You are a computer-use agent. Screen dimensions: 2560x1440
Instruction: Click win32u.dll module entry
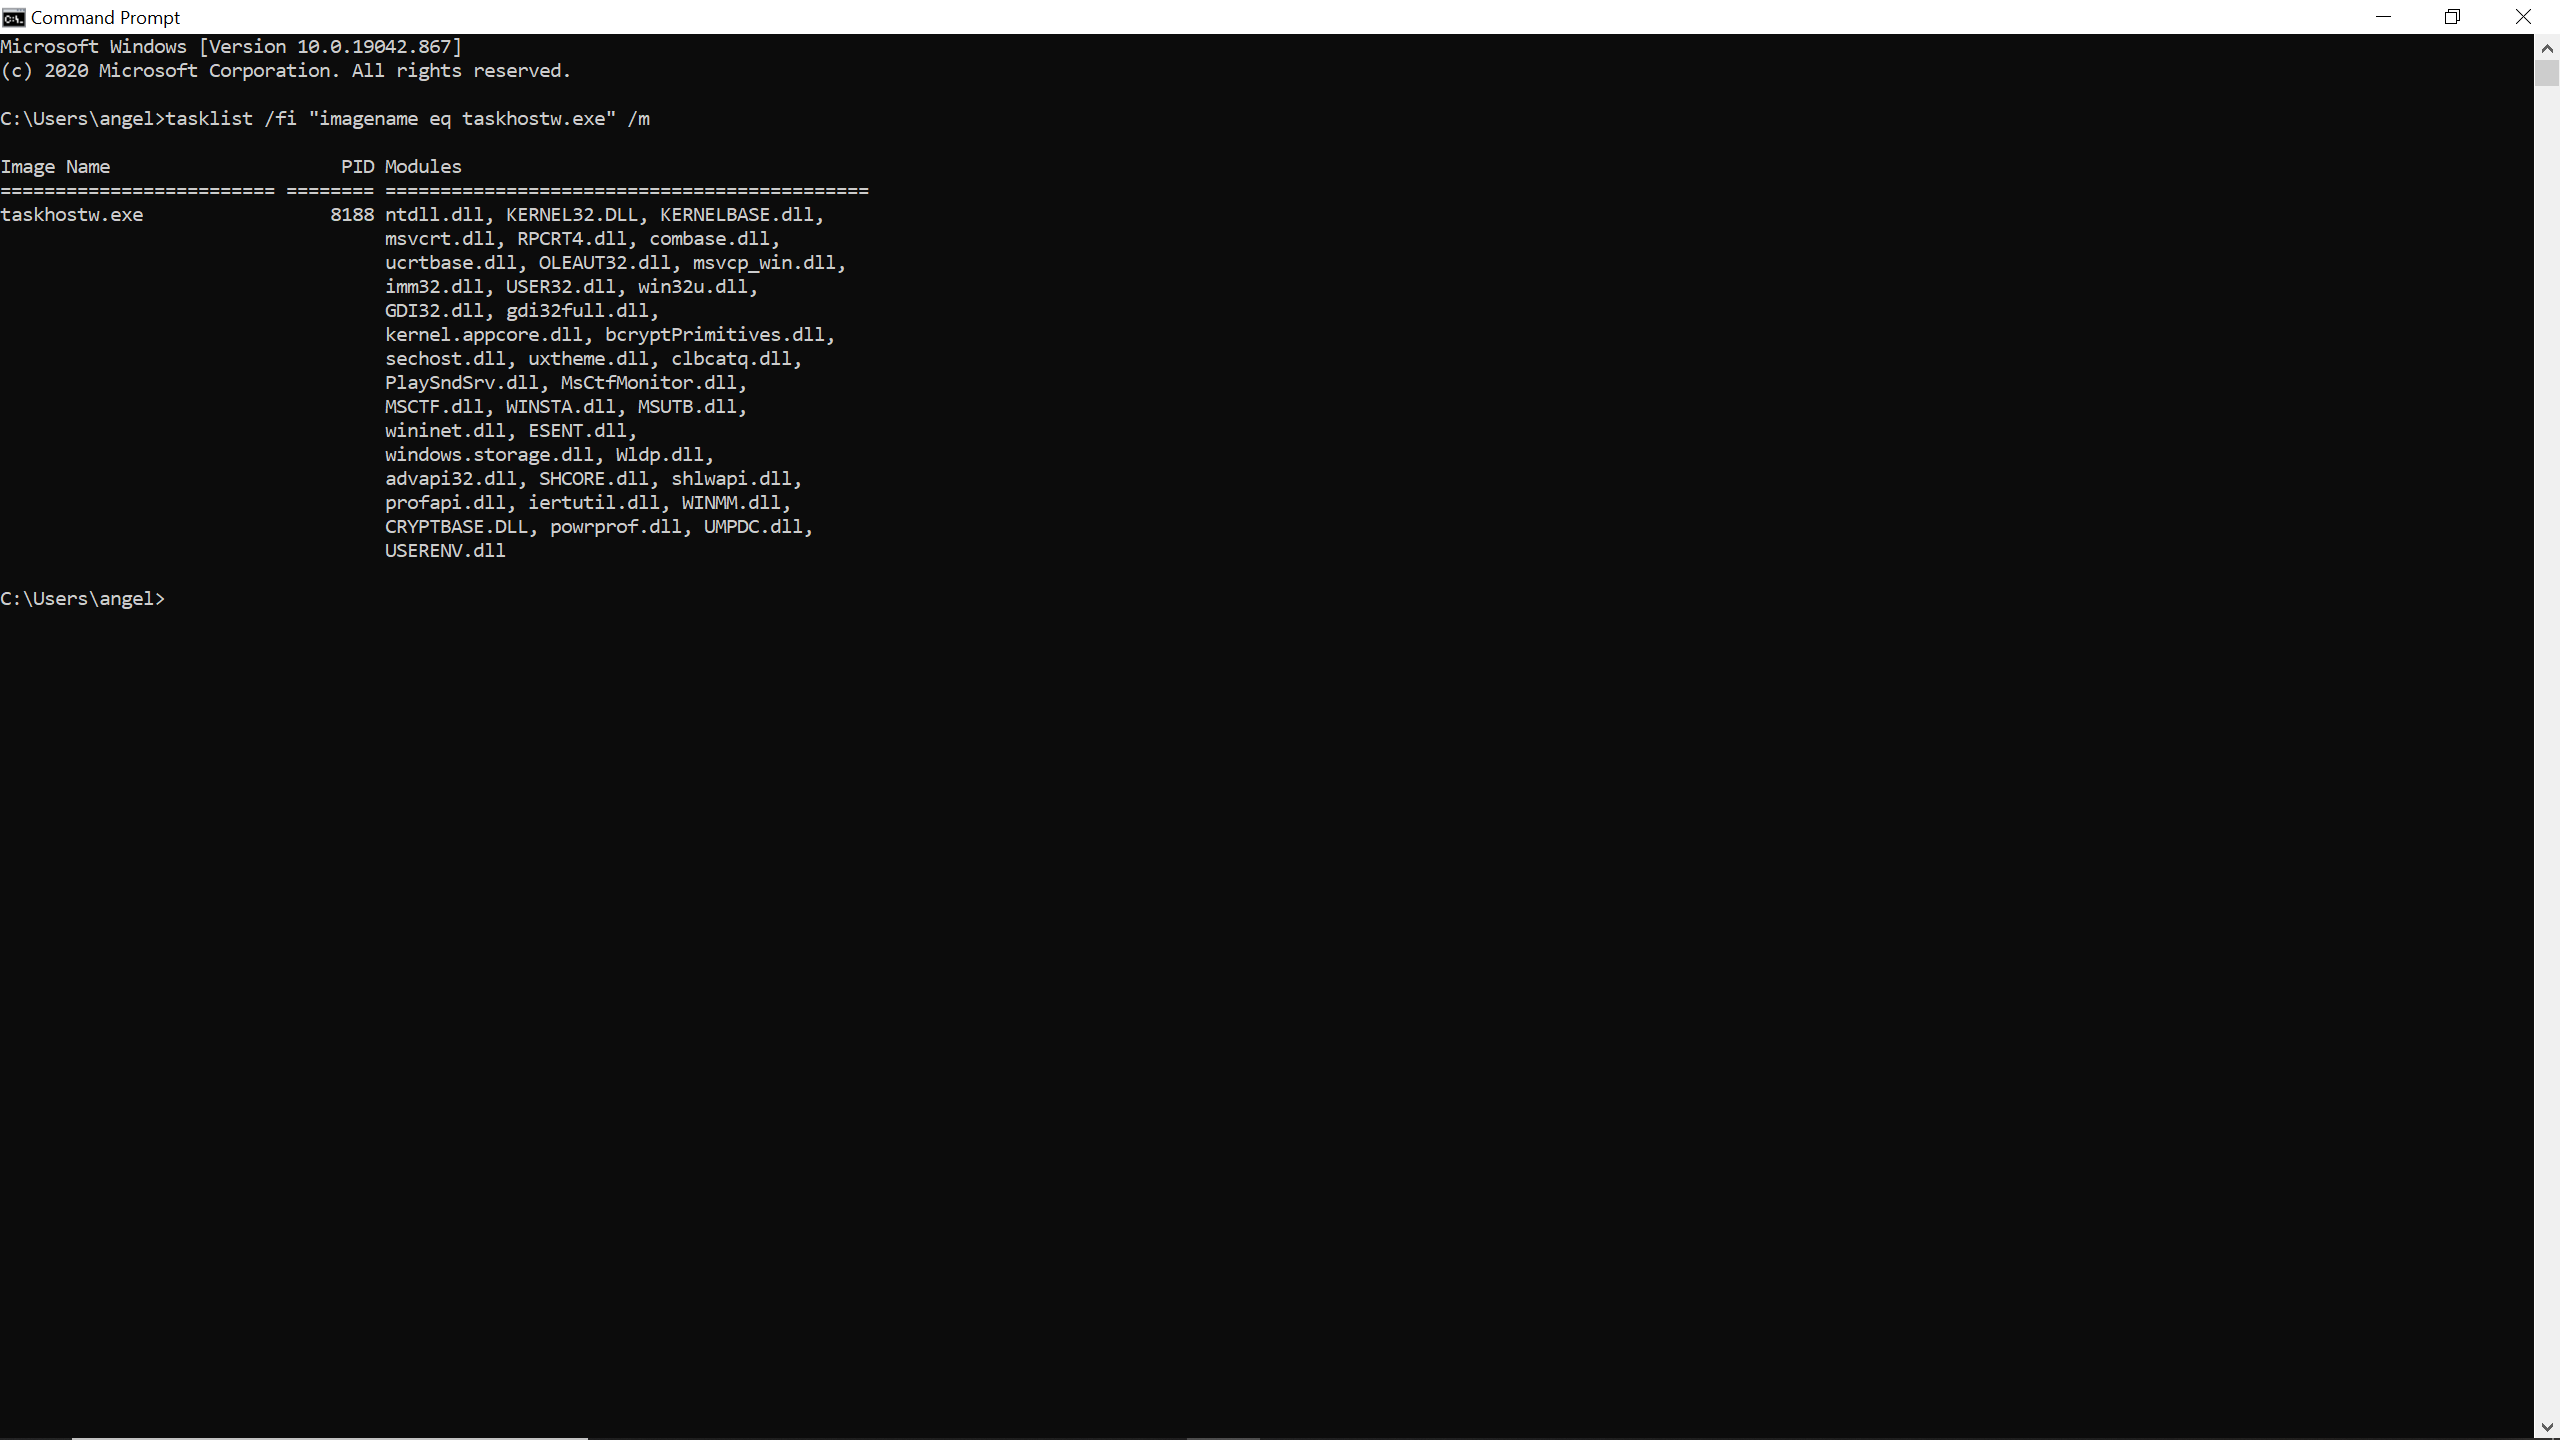click(x=693, y=287)
